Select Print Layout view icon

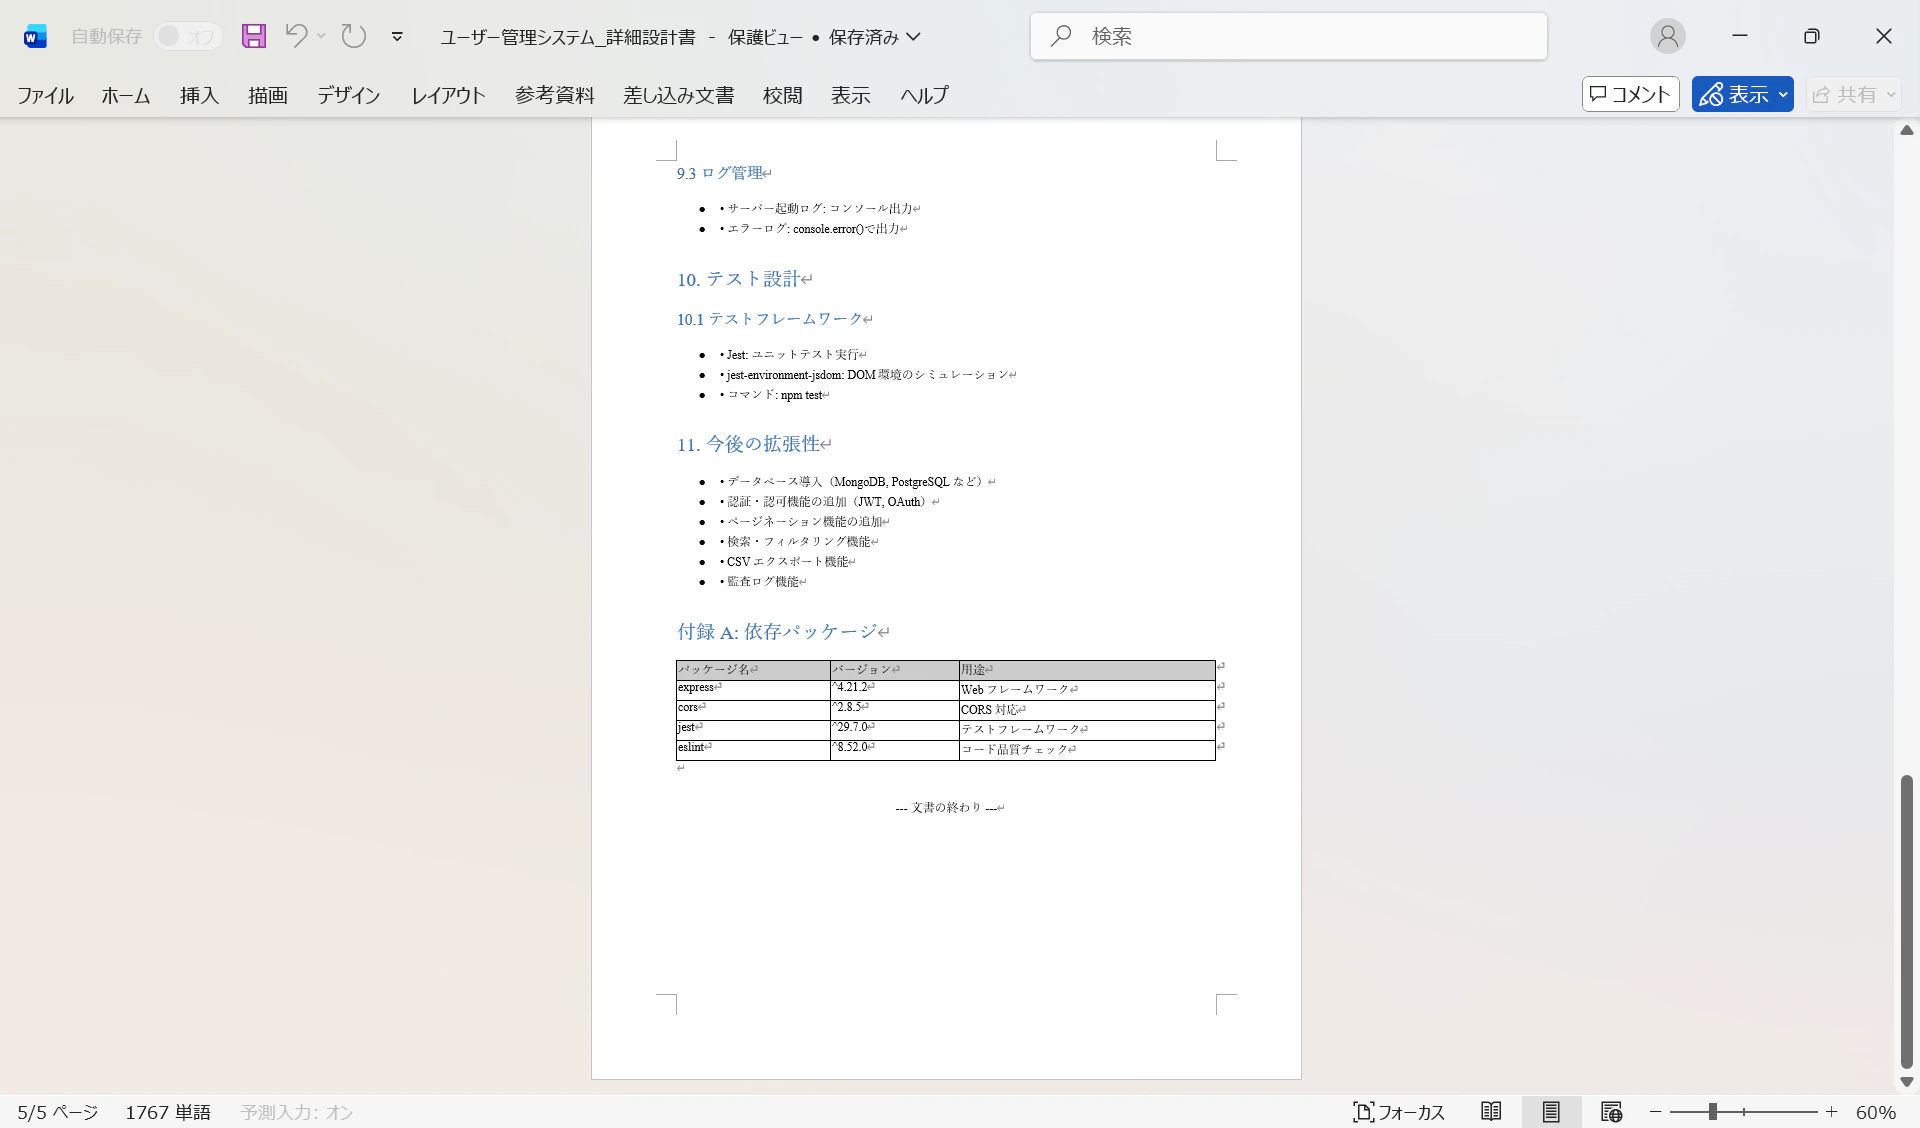1551,1111
